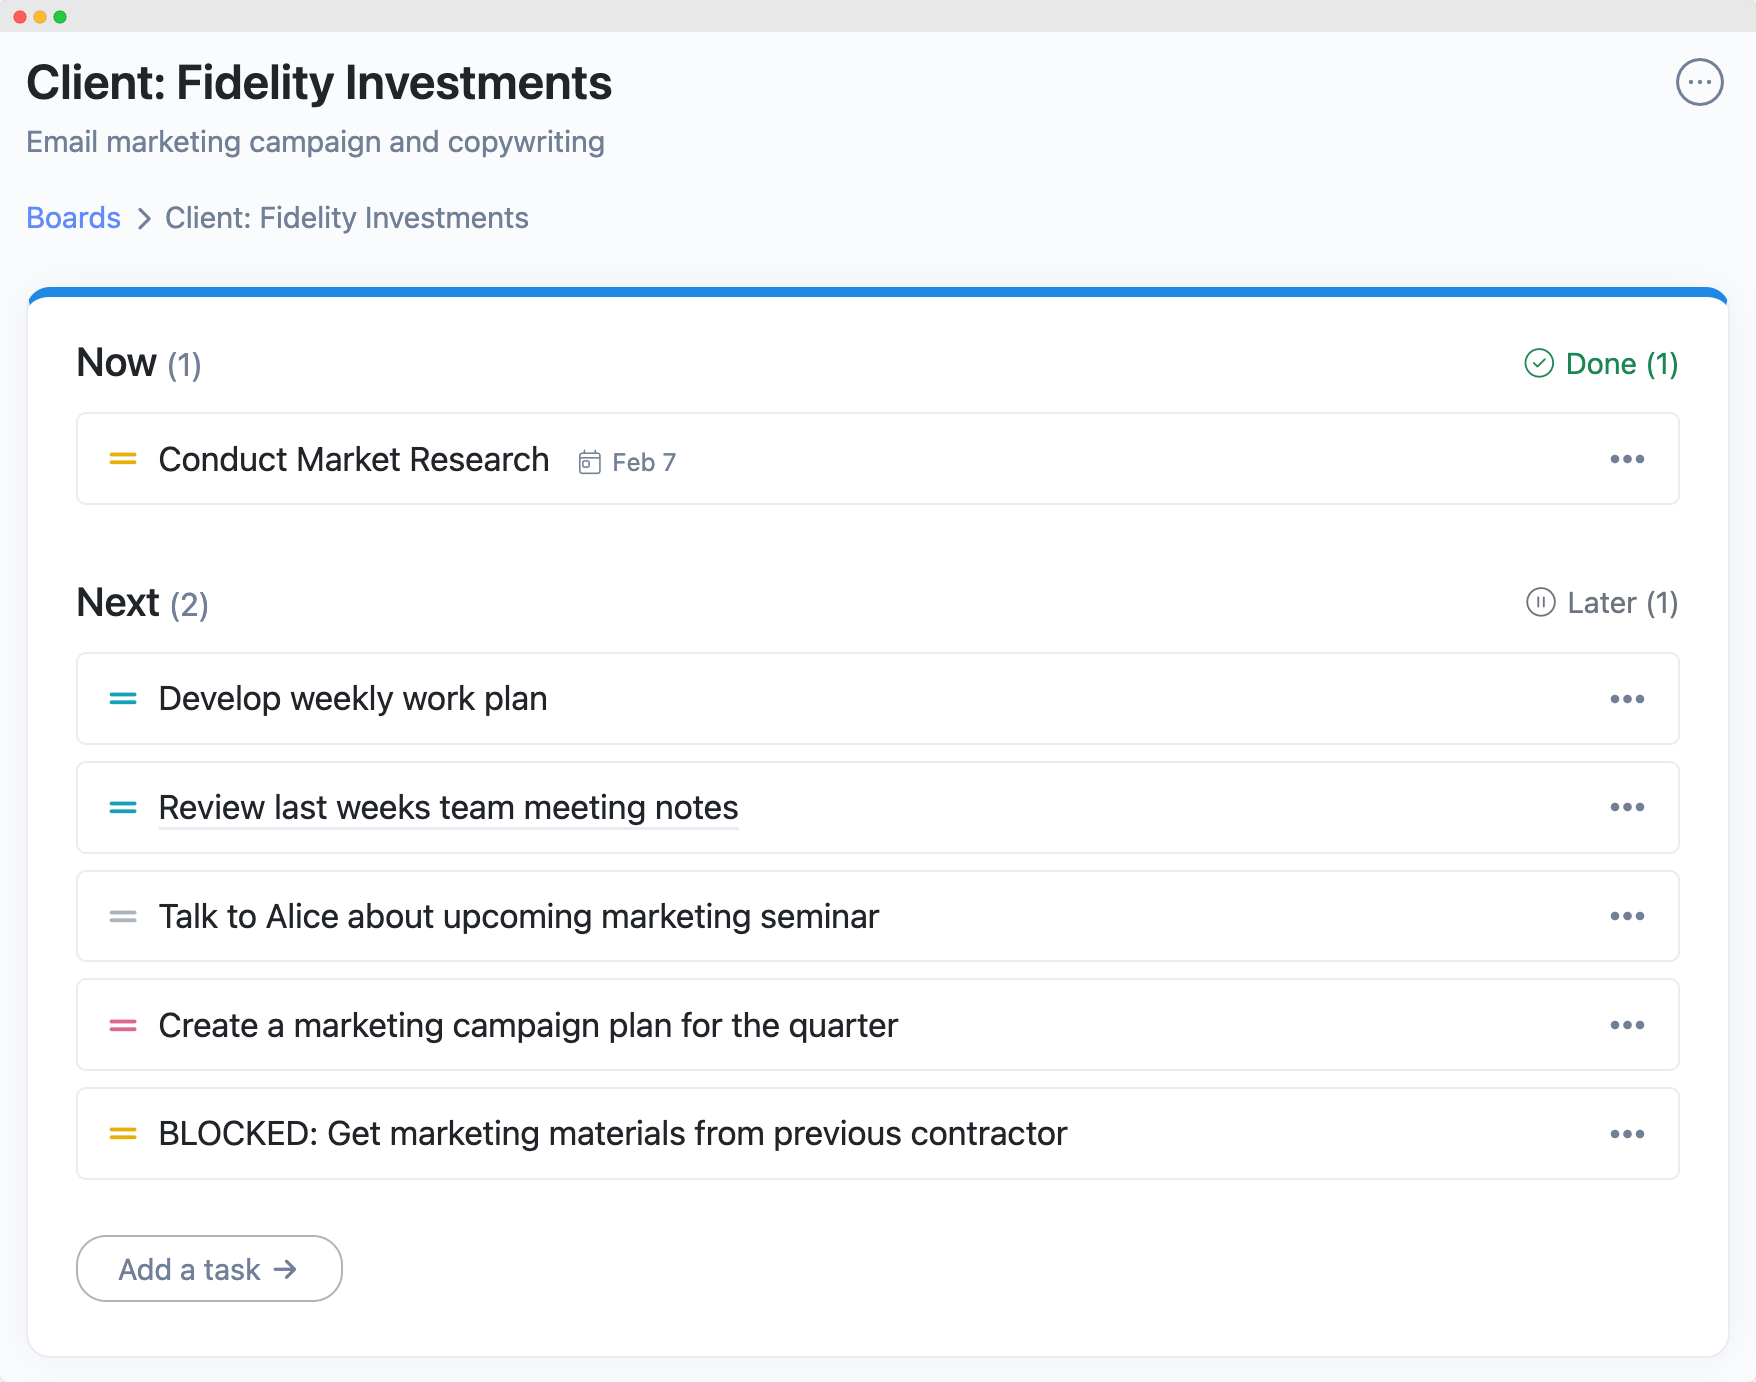Viewport: 1756px width, 1382px height.
Task: Open options for Conduct Market Research task
Action: click(1626, 459)
